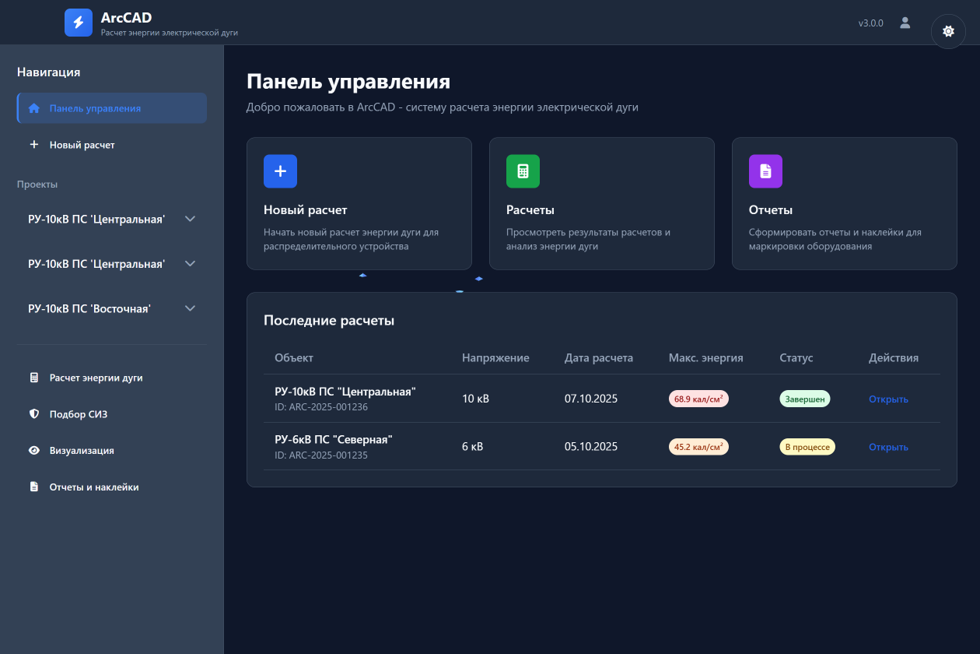980x654 pixels.
Task: Go to Расчет энергии дуги in sidebar
Action: (96, 378)
